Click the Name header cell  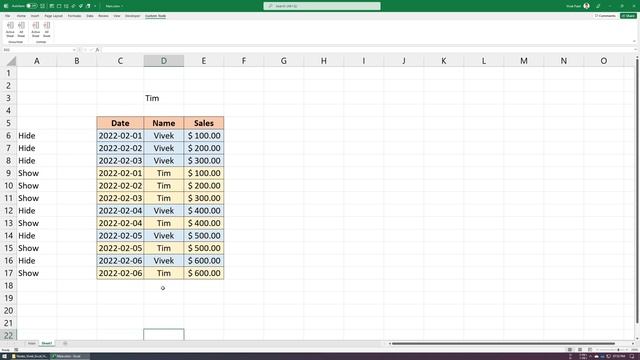pos(164,123)
